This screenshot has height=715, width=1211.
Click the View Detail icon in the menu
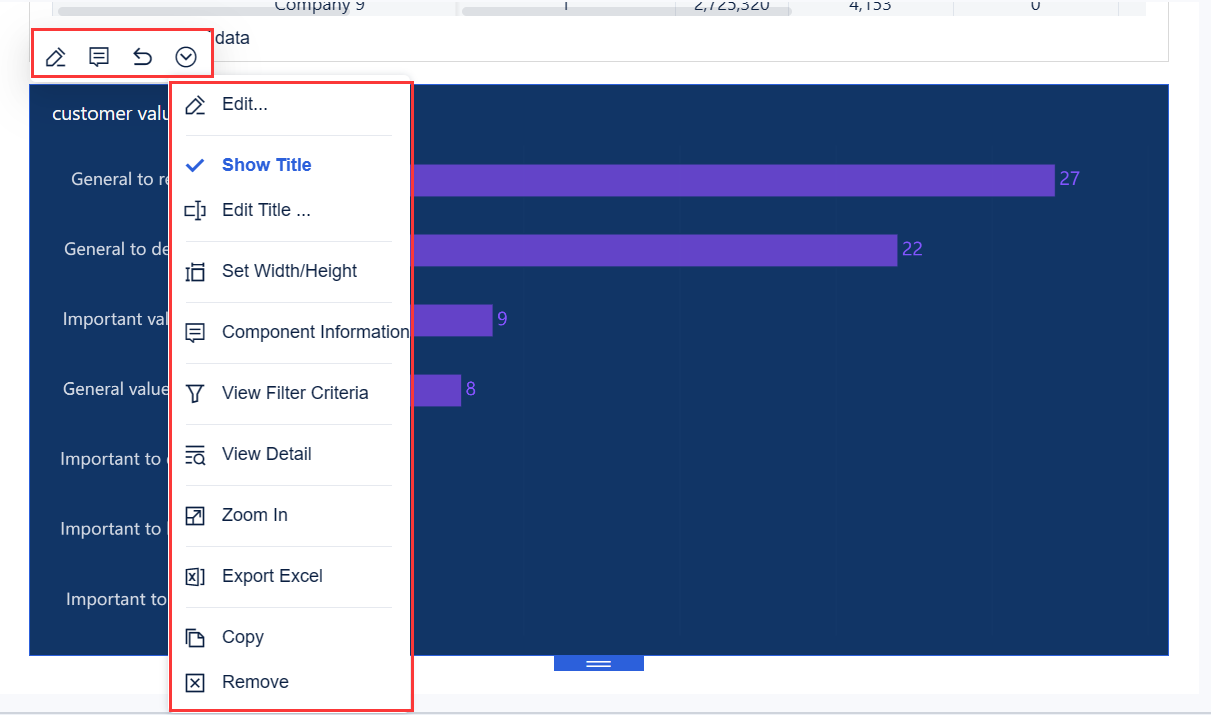click(x=194, y=454)
